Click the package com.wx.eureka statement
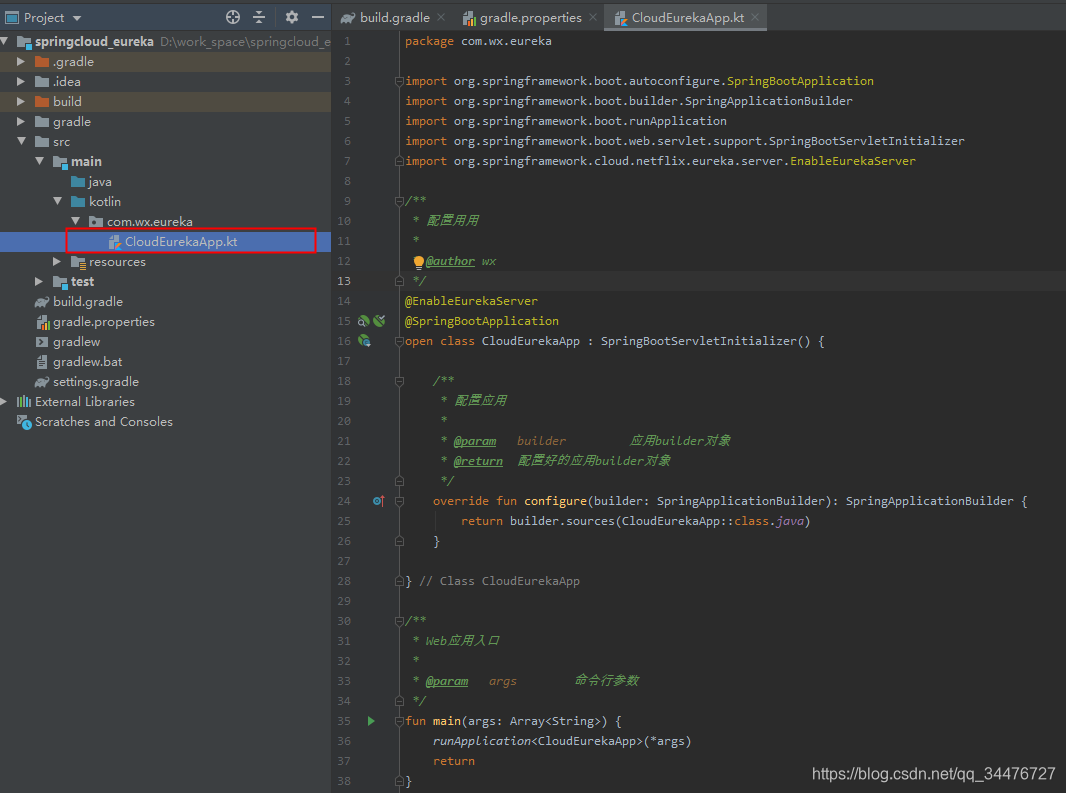 point(478,41)
